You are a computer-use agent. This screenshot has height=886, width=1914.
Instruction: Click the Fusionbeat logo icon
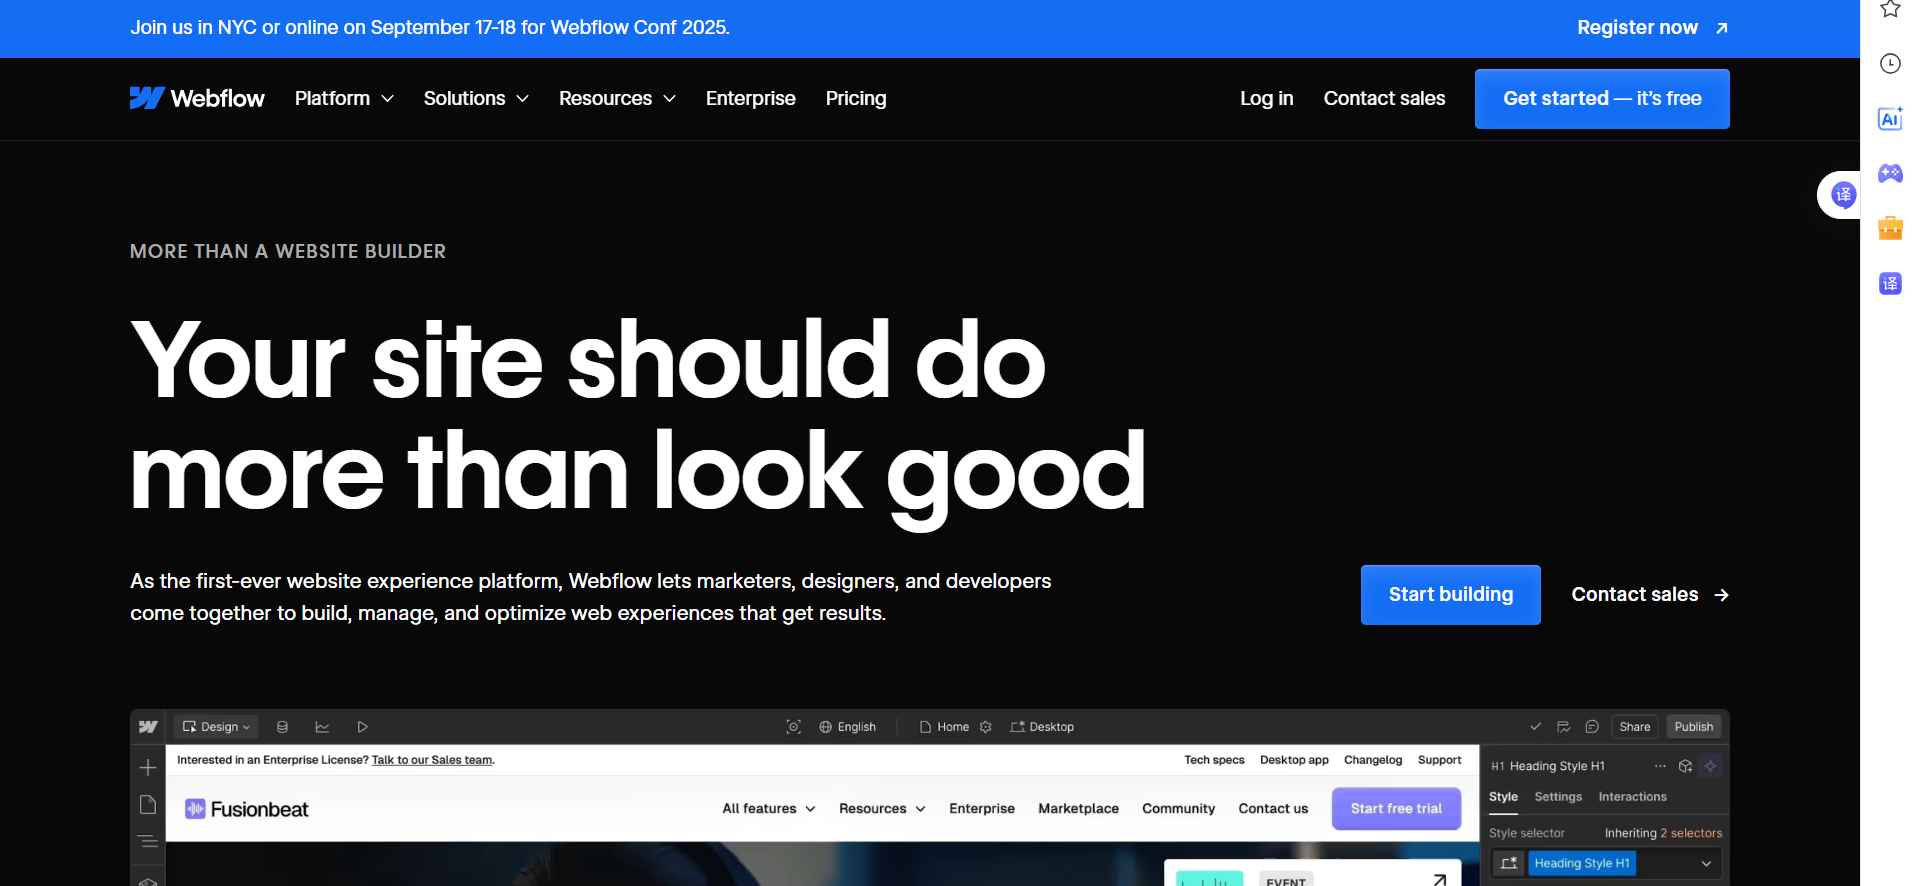(x=195, y=809)
